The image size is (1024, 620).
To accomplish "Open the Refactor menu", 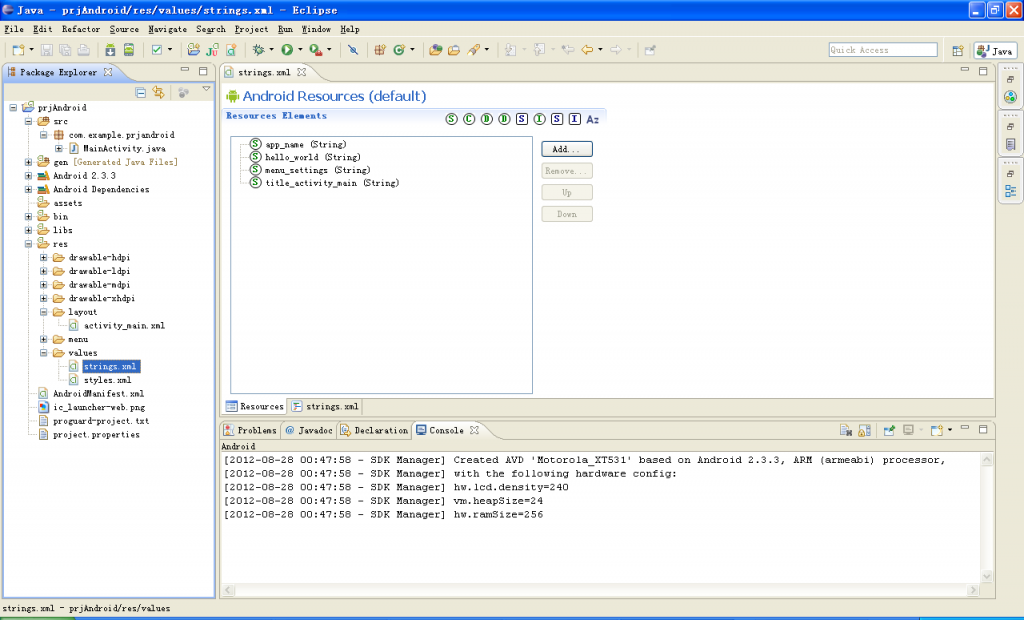I will [81, 29].
